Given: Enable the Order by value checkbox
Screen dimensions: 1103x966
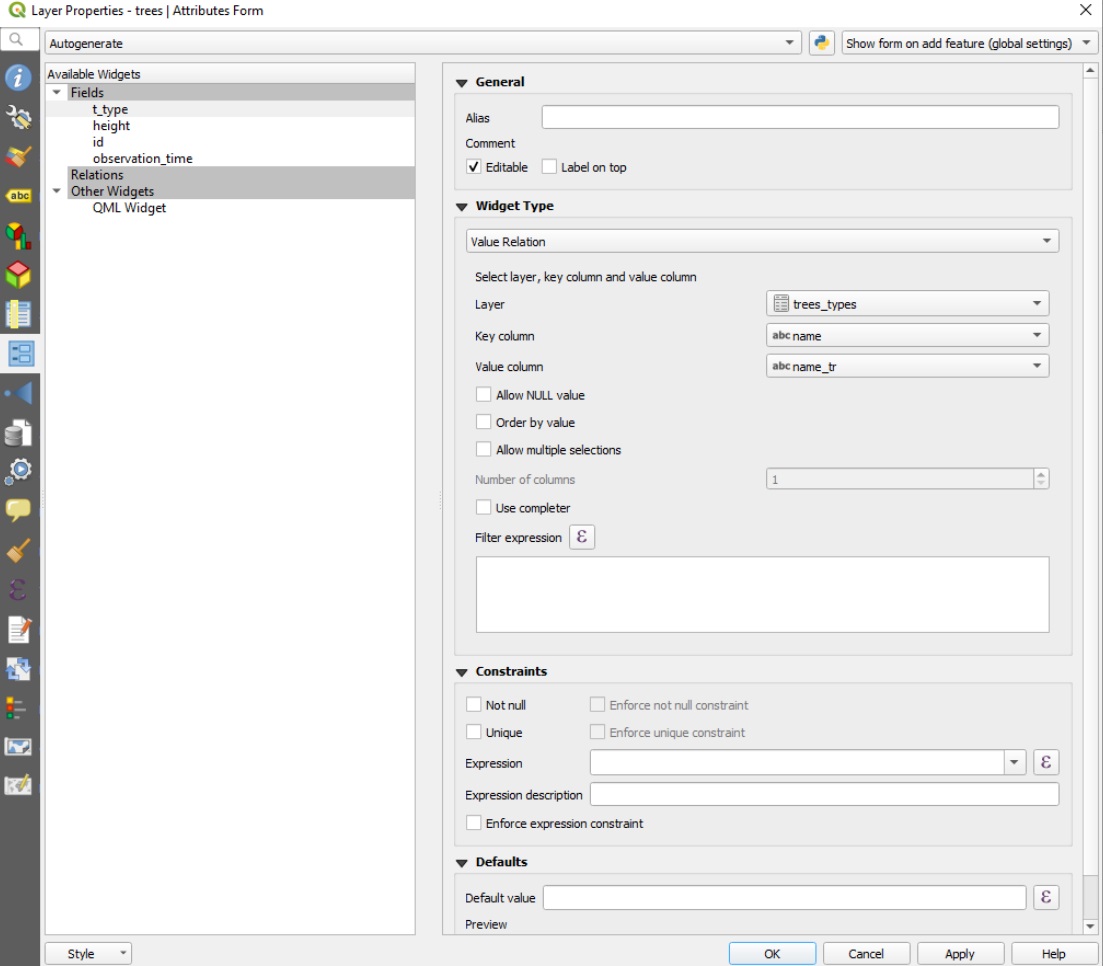Looking at the screenshot, I should (x=484, y=422).
